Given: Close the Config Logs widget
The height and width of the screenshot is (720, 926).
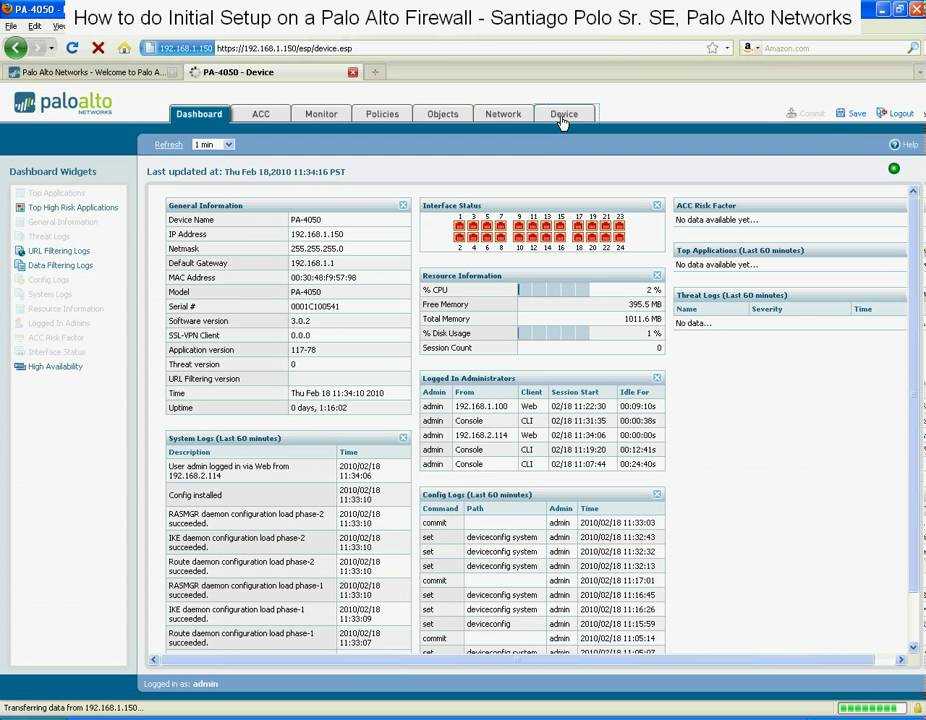Looking at the screenshot, I should tap(657, 494).
